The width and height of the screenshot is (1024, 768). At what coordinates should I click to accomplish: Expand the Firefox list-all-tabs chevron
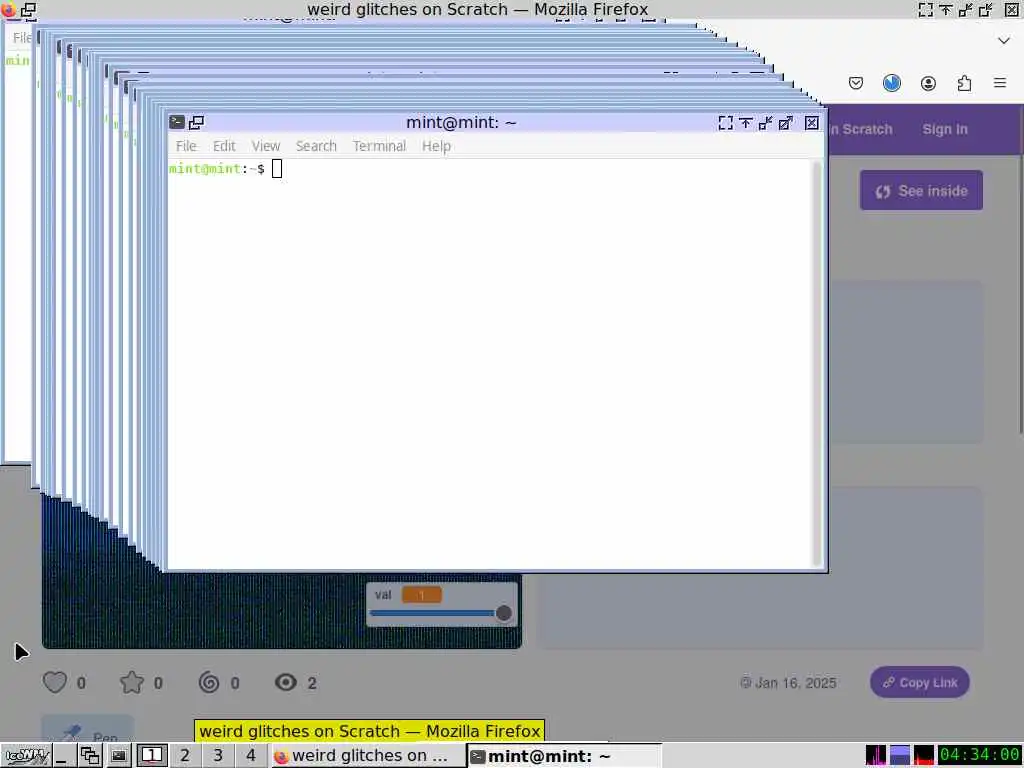pos(1004,40)
